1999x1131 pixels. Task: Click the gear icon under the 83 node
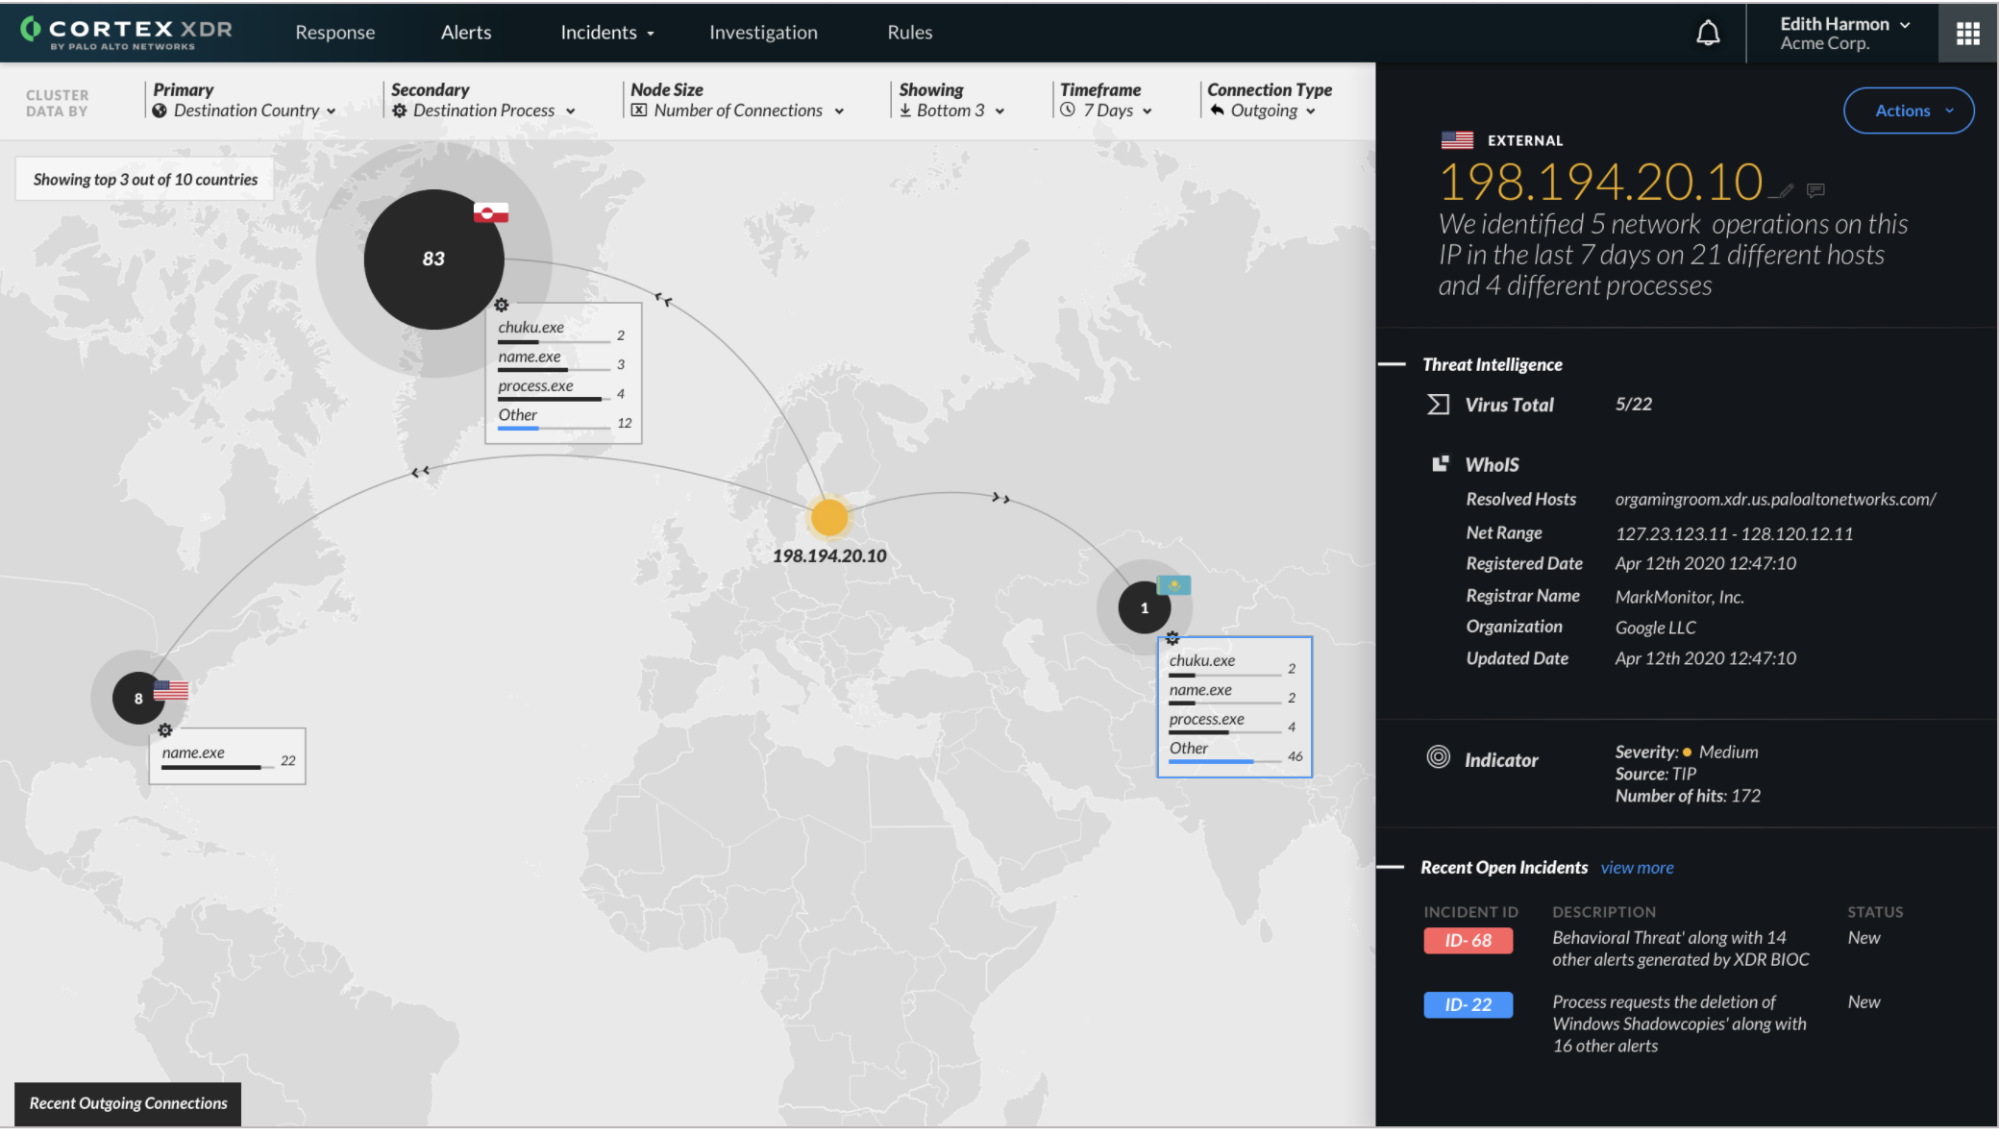pyautogui.click(x=501, y=305)
